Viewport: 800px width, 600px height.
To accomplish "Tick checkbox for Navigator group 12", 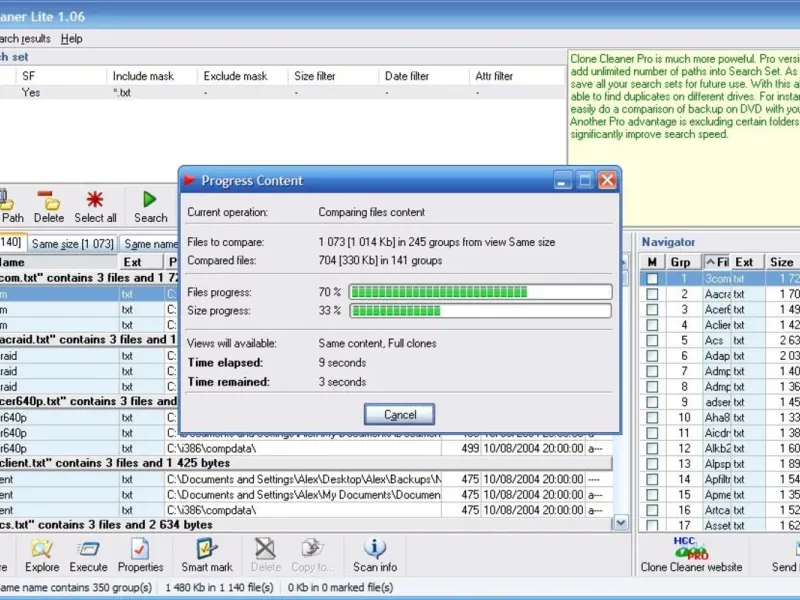I will coord(652,448).
